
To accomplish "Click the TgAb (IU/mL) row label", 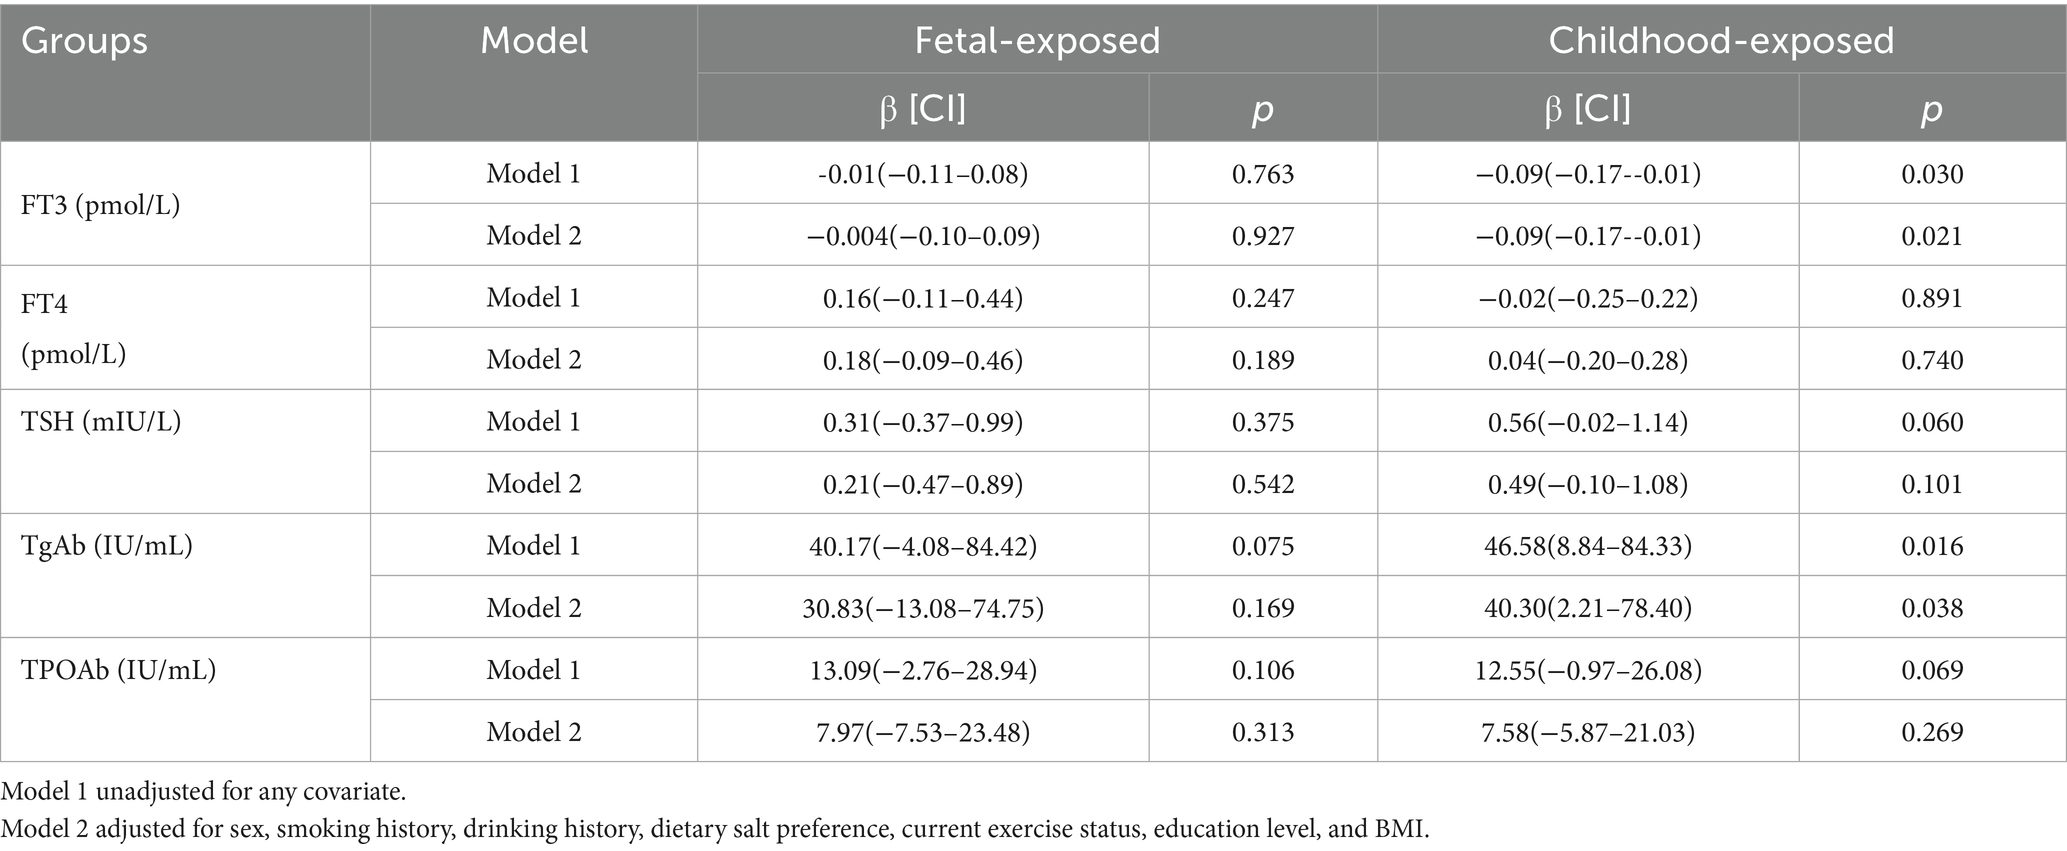I will [106, 546].
